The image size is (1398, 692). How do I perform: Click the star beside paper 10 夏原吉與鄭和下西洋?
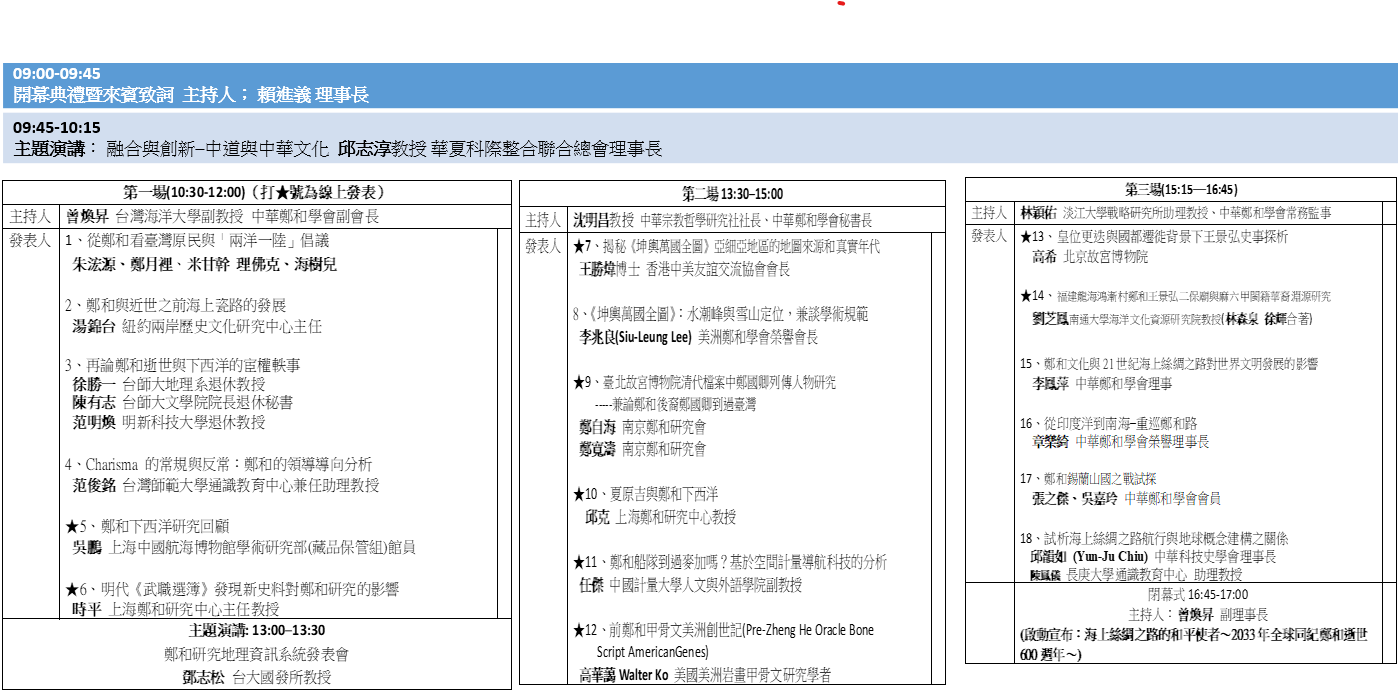point(579,494)
